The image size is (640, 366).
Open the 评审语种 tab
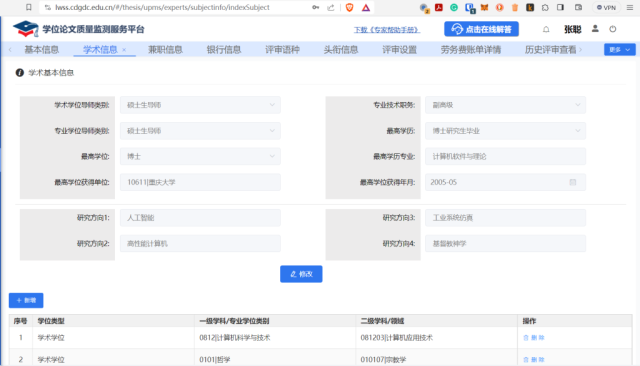point(282,49)
